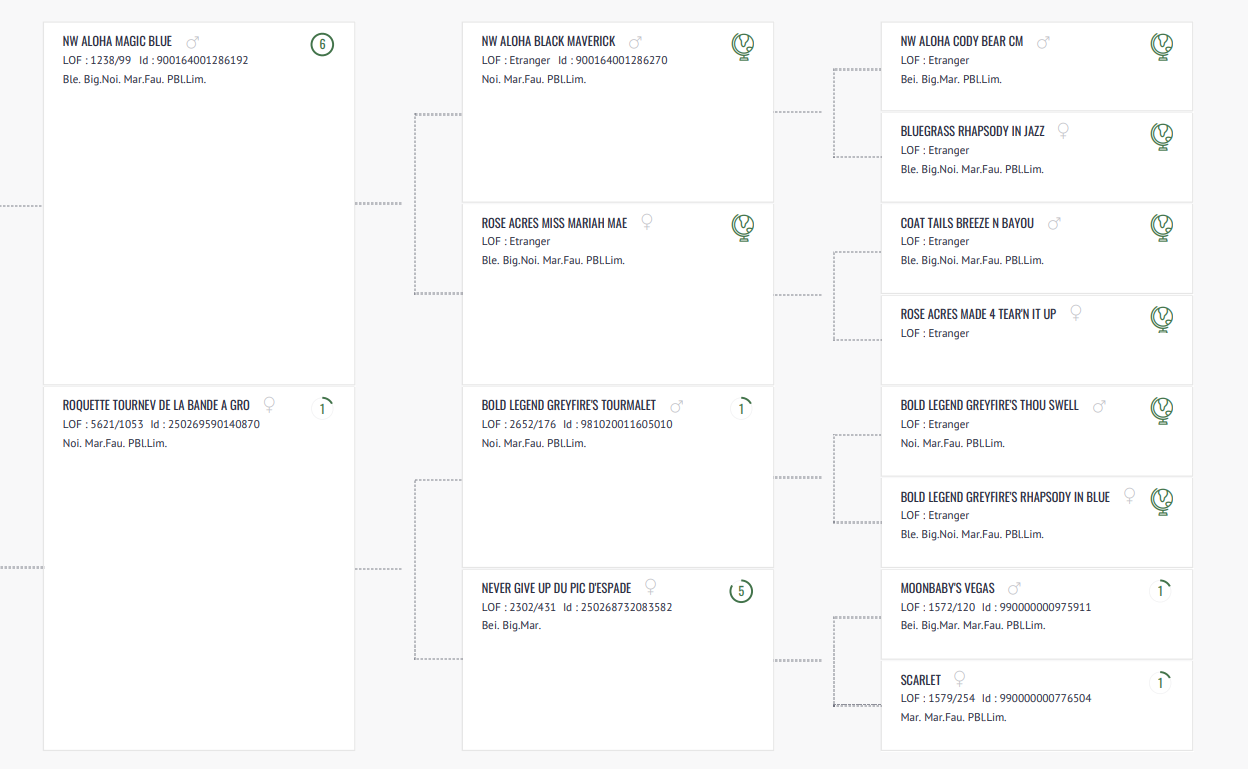The height and width of the screenshot is (769, 1248).
Task: Select MOONBABY'S VEGAS ancestor name
Action: [947, 589]
